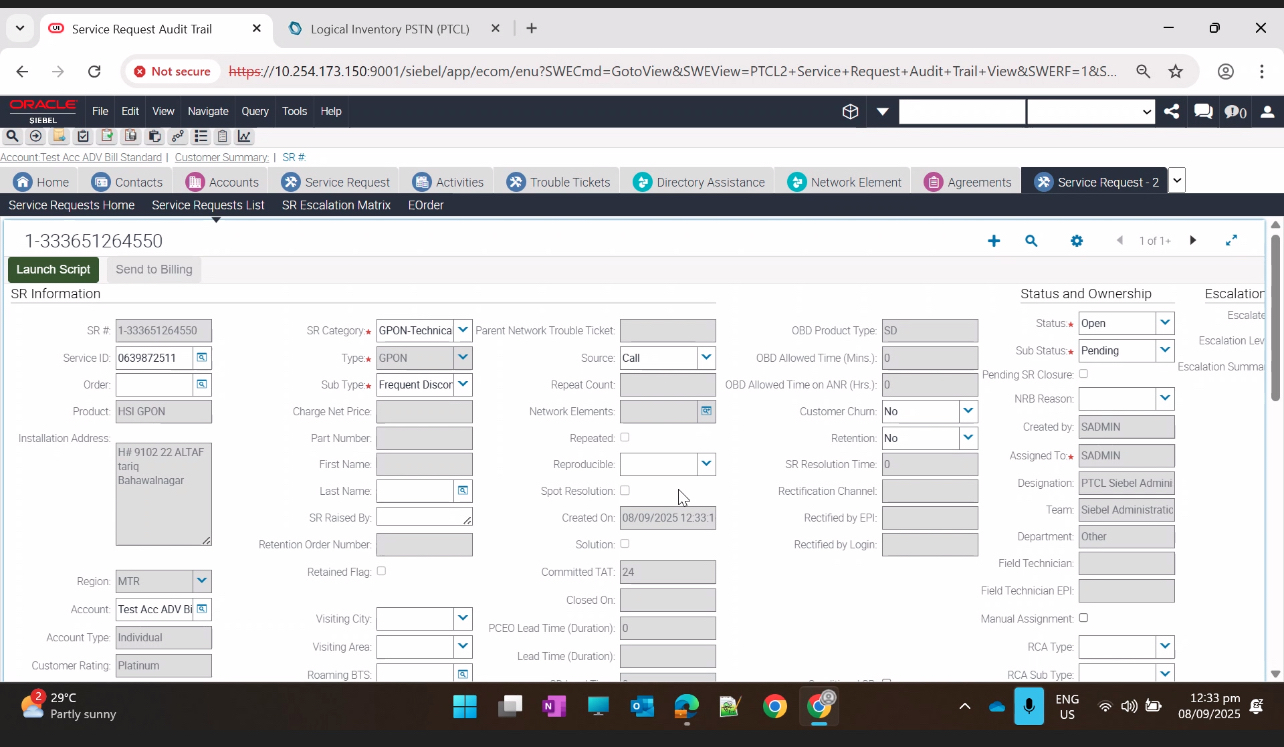Expand the form with the maximize arrows icon
Image resolution: width=1284 pixels, height=747 pixels.
pos(1231,241)
